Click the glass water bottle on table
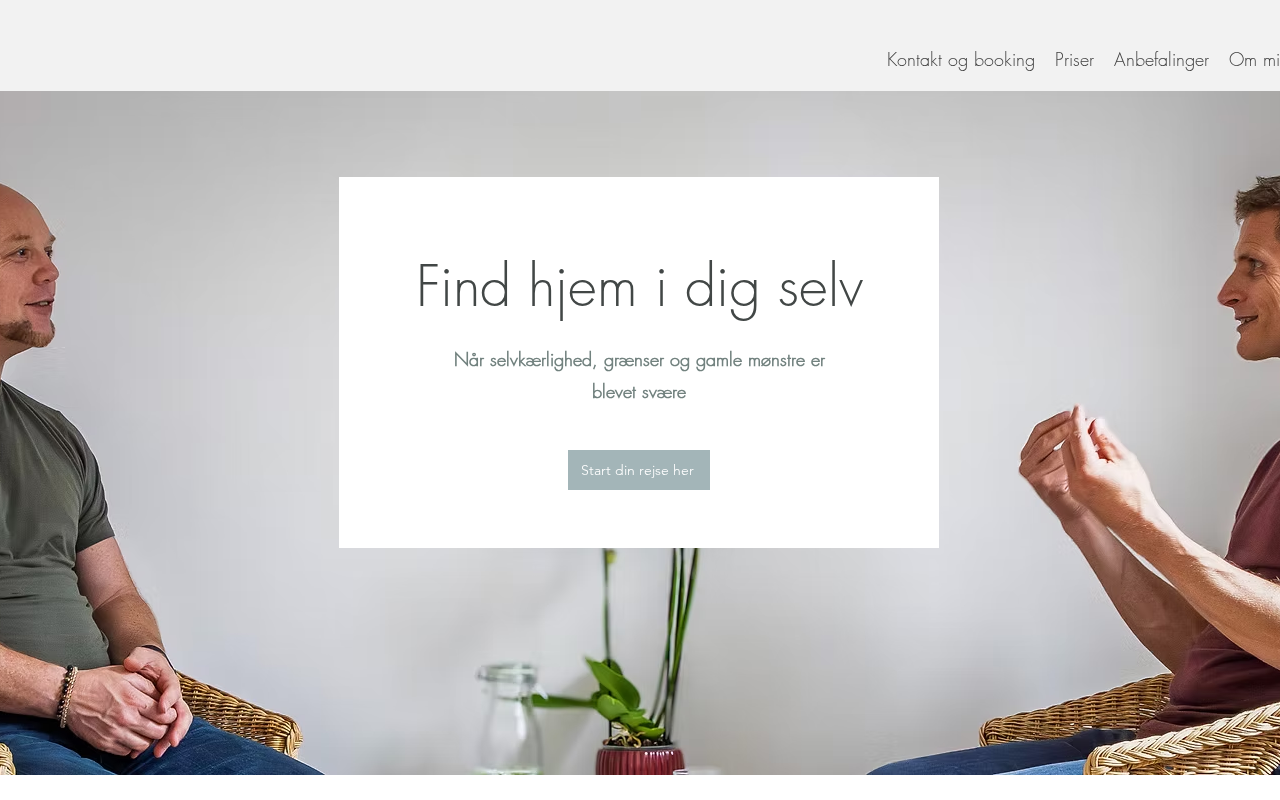 (x=509, y=720)
